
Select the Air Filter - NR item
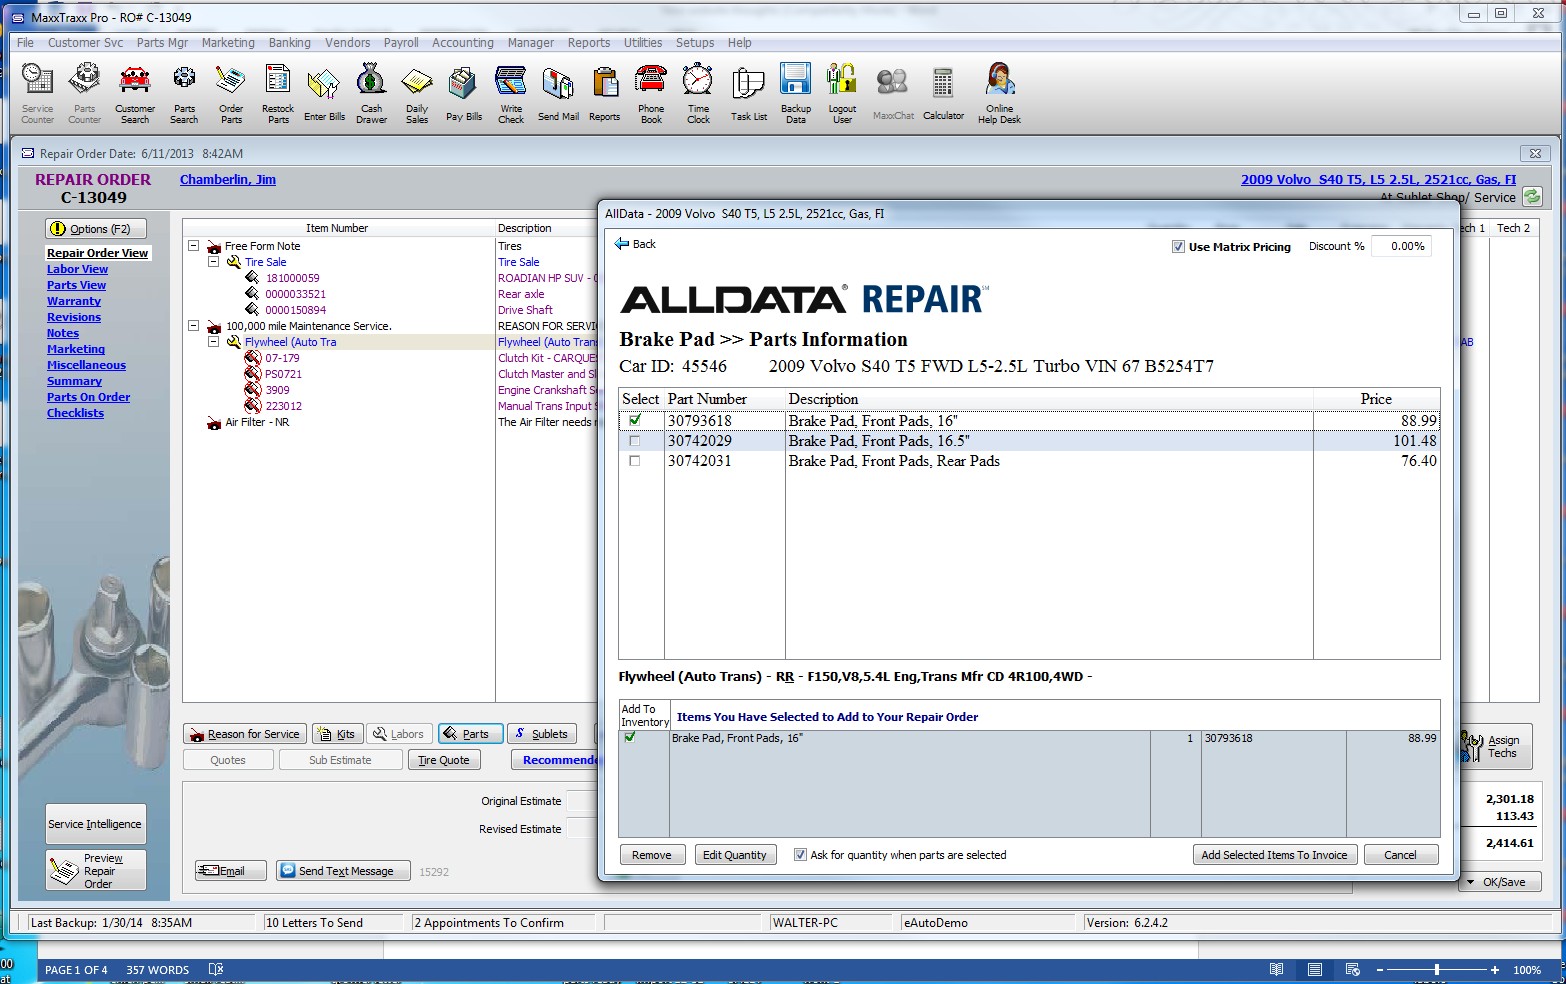click(x=257, y=422)
